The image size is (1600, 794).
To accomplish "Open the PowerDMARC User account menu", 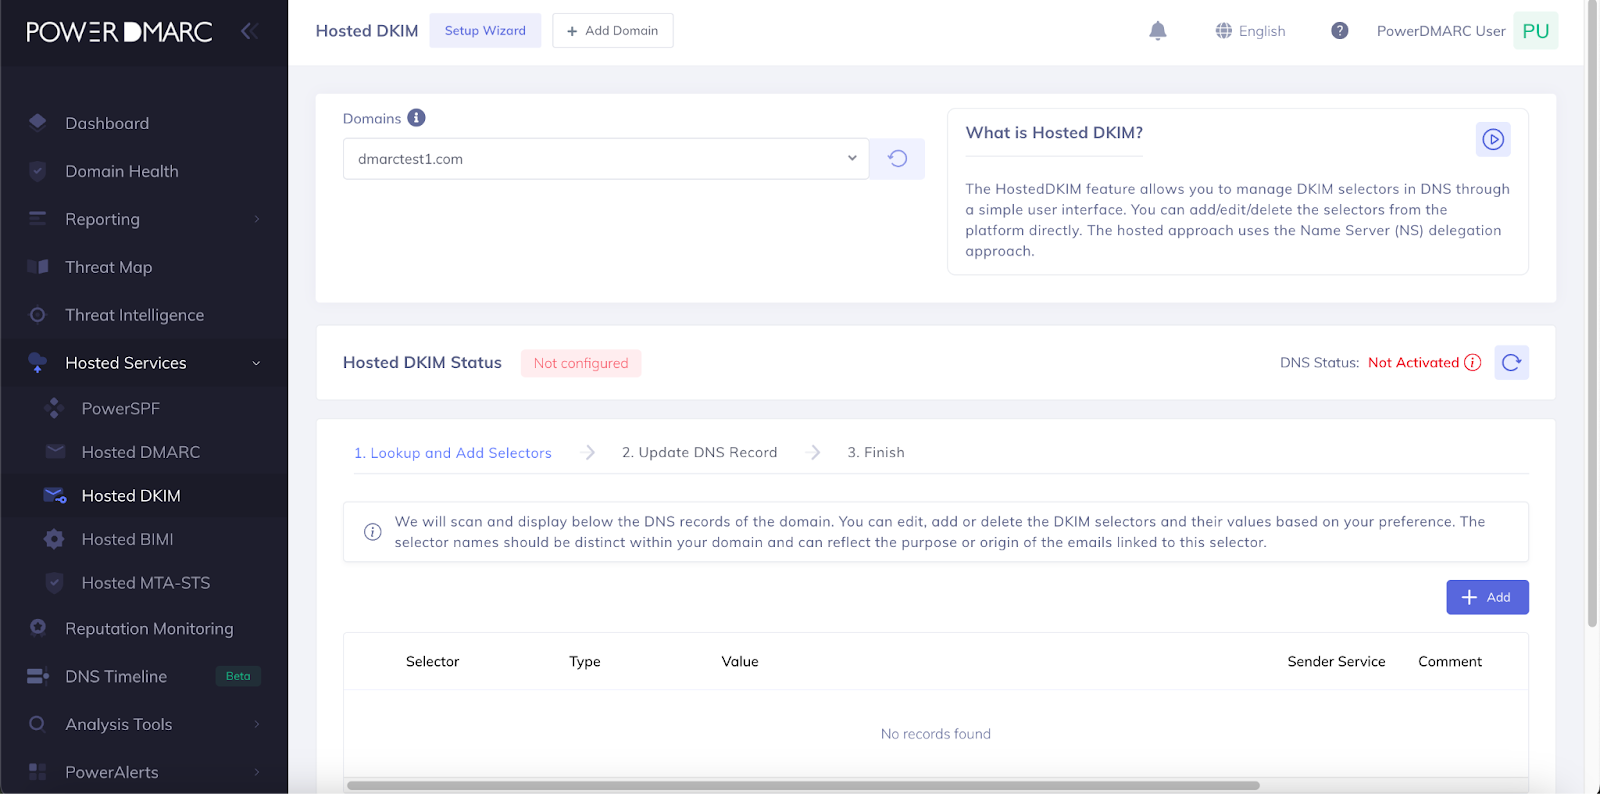I will click(x=1441, y=31).
